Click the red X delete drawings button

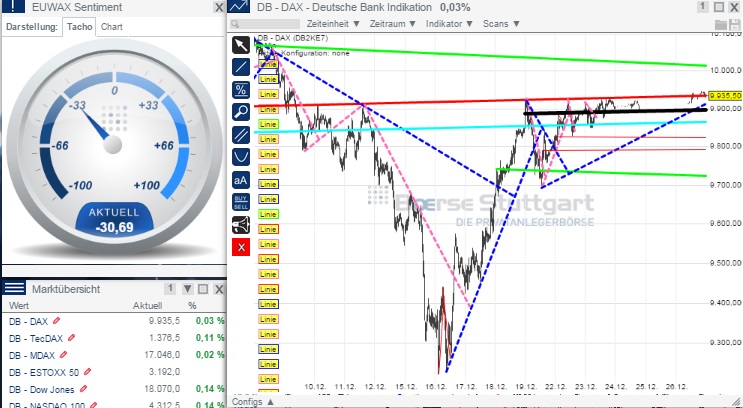click(x=241, y=247)
